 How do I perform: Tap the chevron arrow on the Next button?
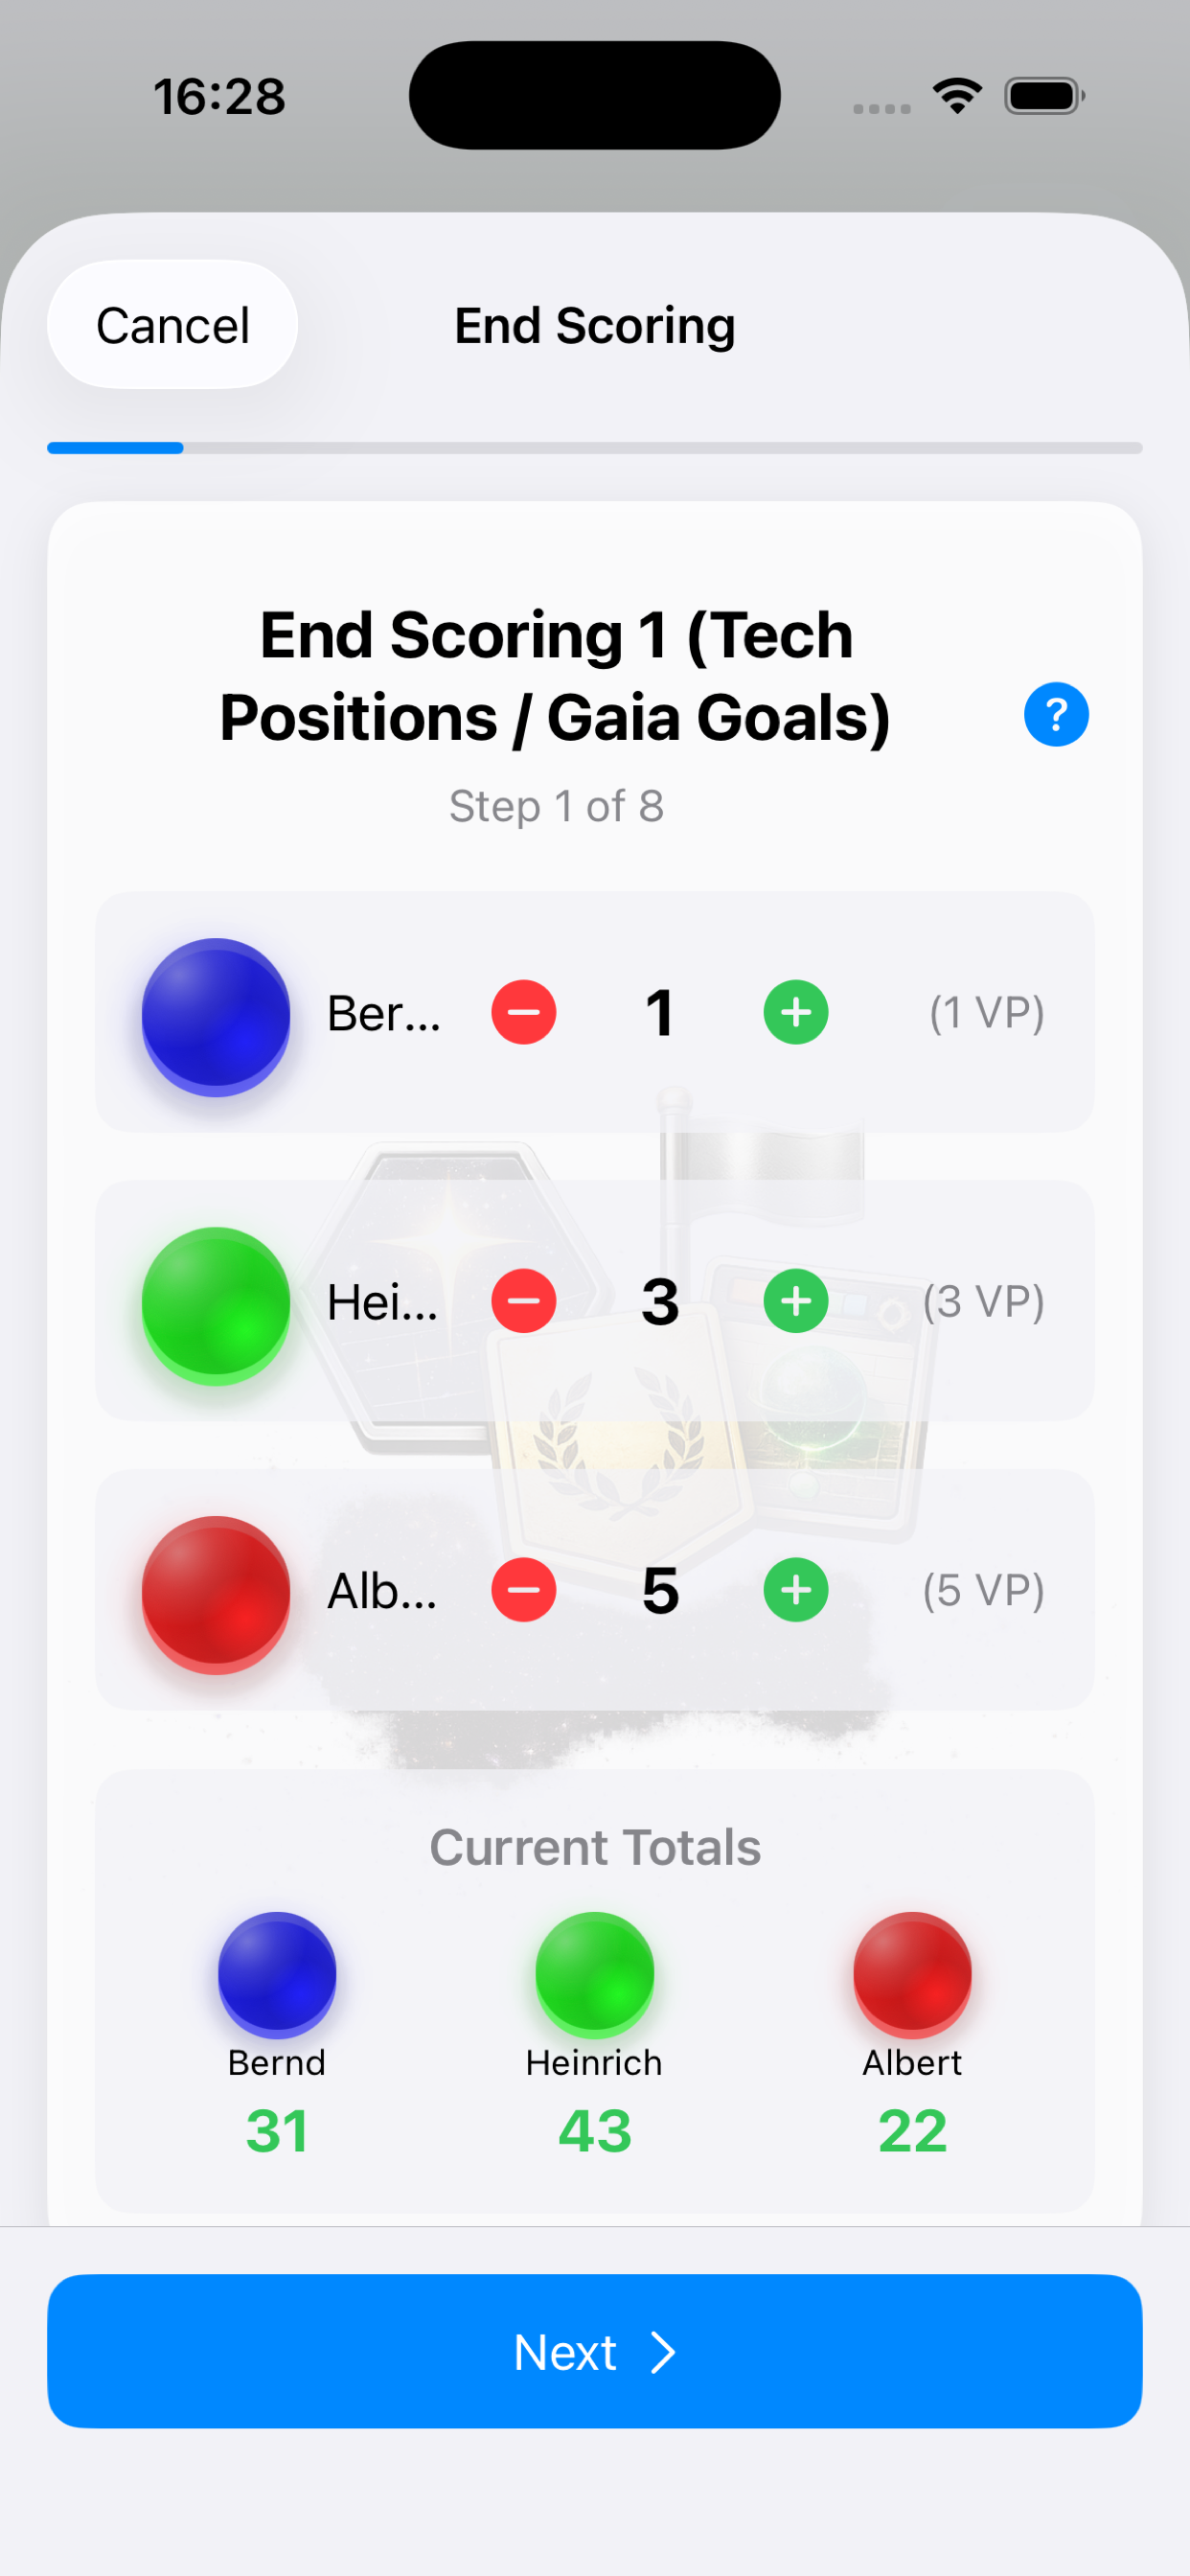click(x=663, y=2352)
